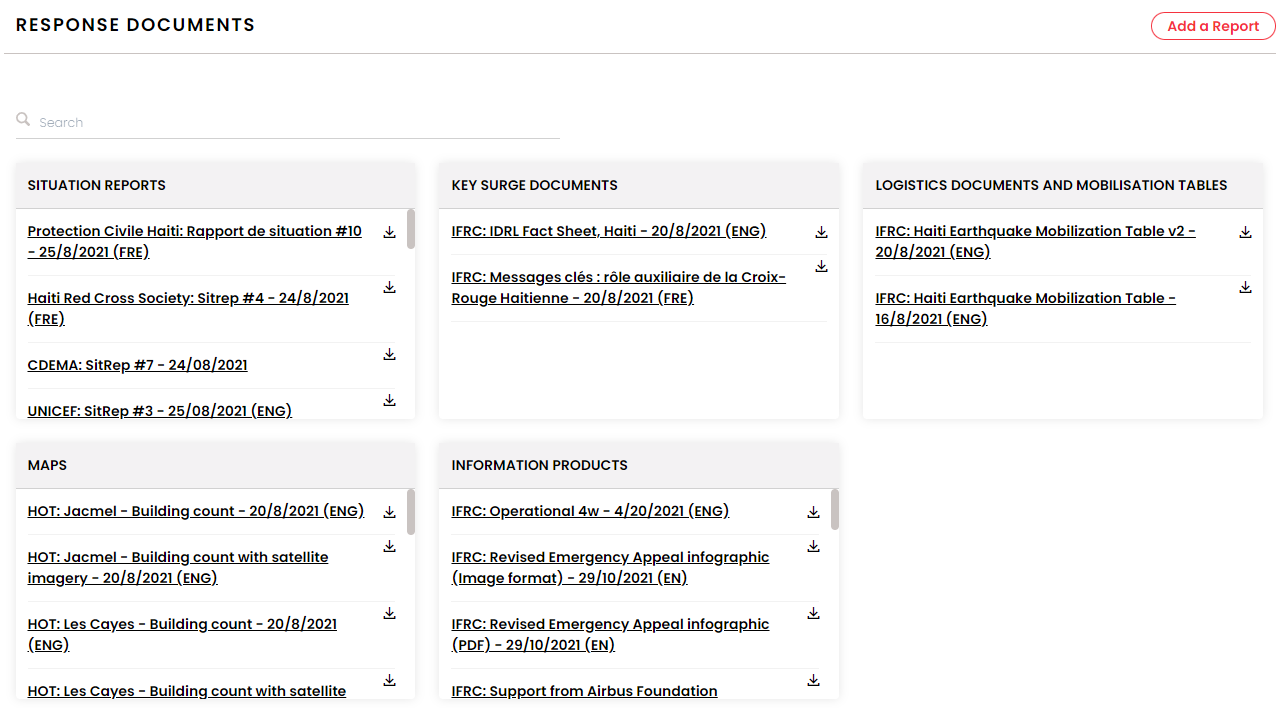Open IFRC Operational 4w link
The image size is (1284, 708).
coord(591,511)
